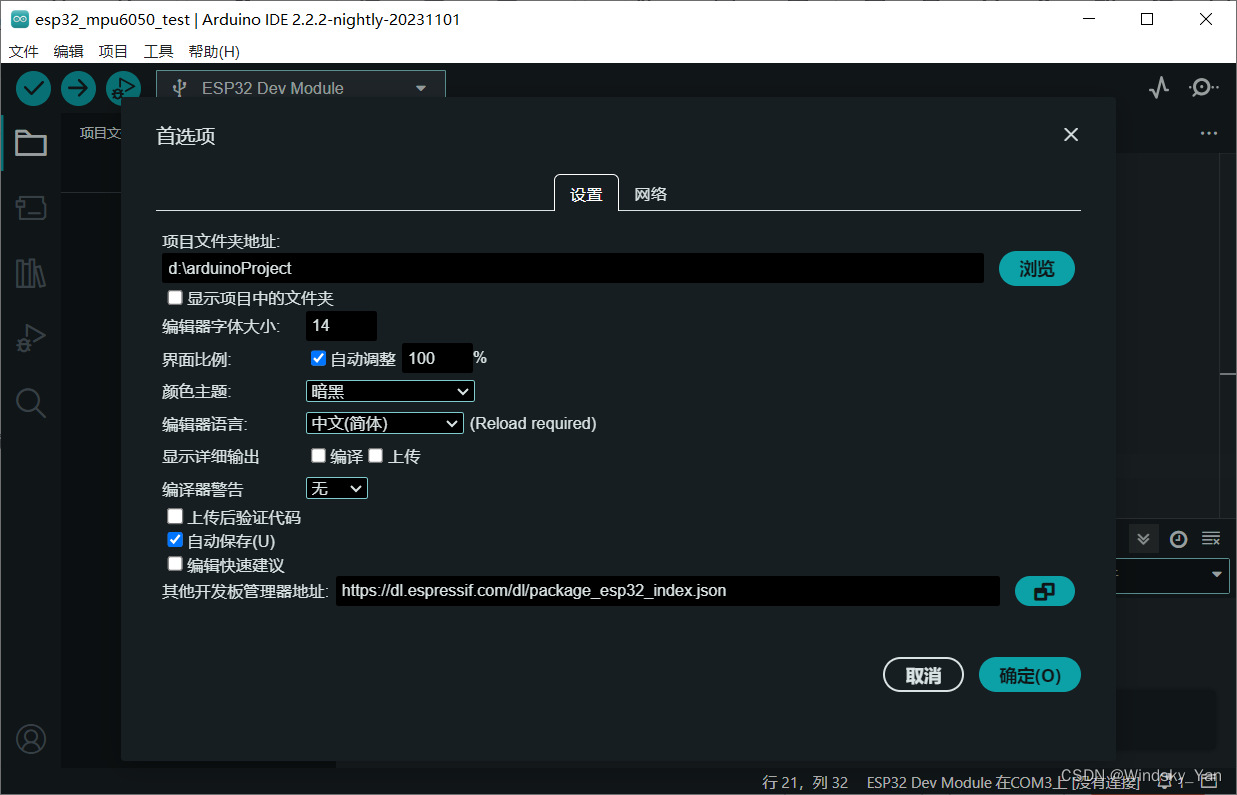Screen dimensions: 1237x795
Task: Click the Cancel button
Action: pyautogui.click(x=924, y=675)
